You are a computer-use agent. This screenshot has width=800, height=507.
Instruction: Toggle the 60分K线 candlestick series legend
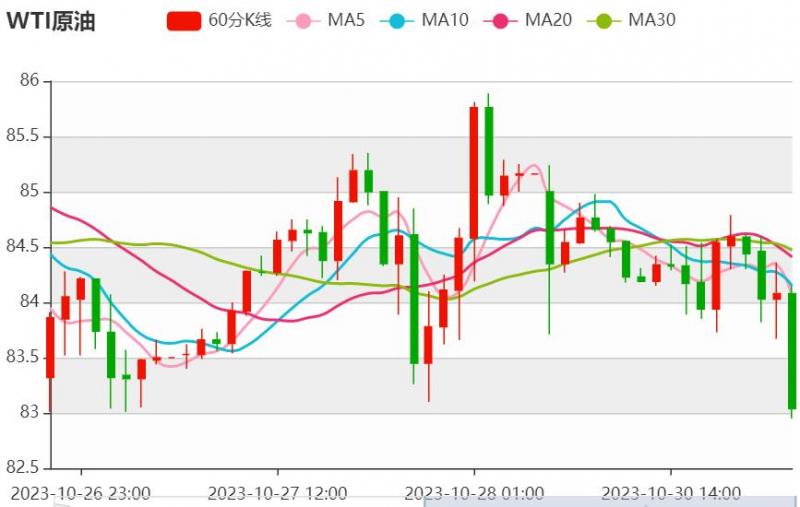click(219, 20)
